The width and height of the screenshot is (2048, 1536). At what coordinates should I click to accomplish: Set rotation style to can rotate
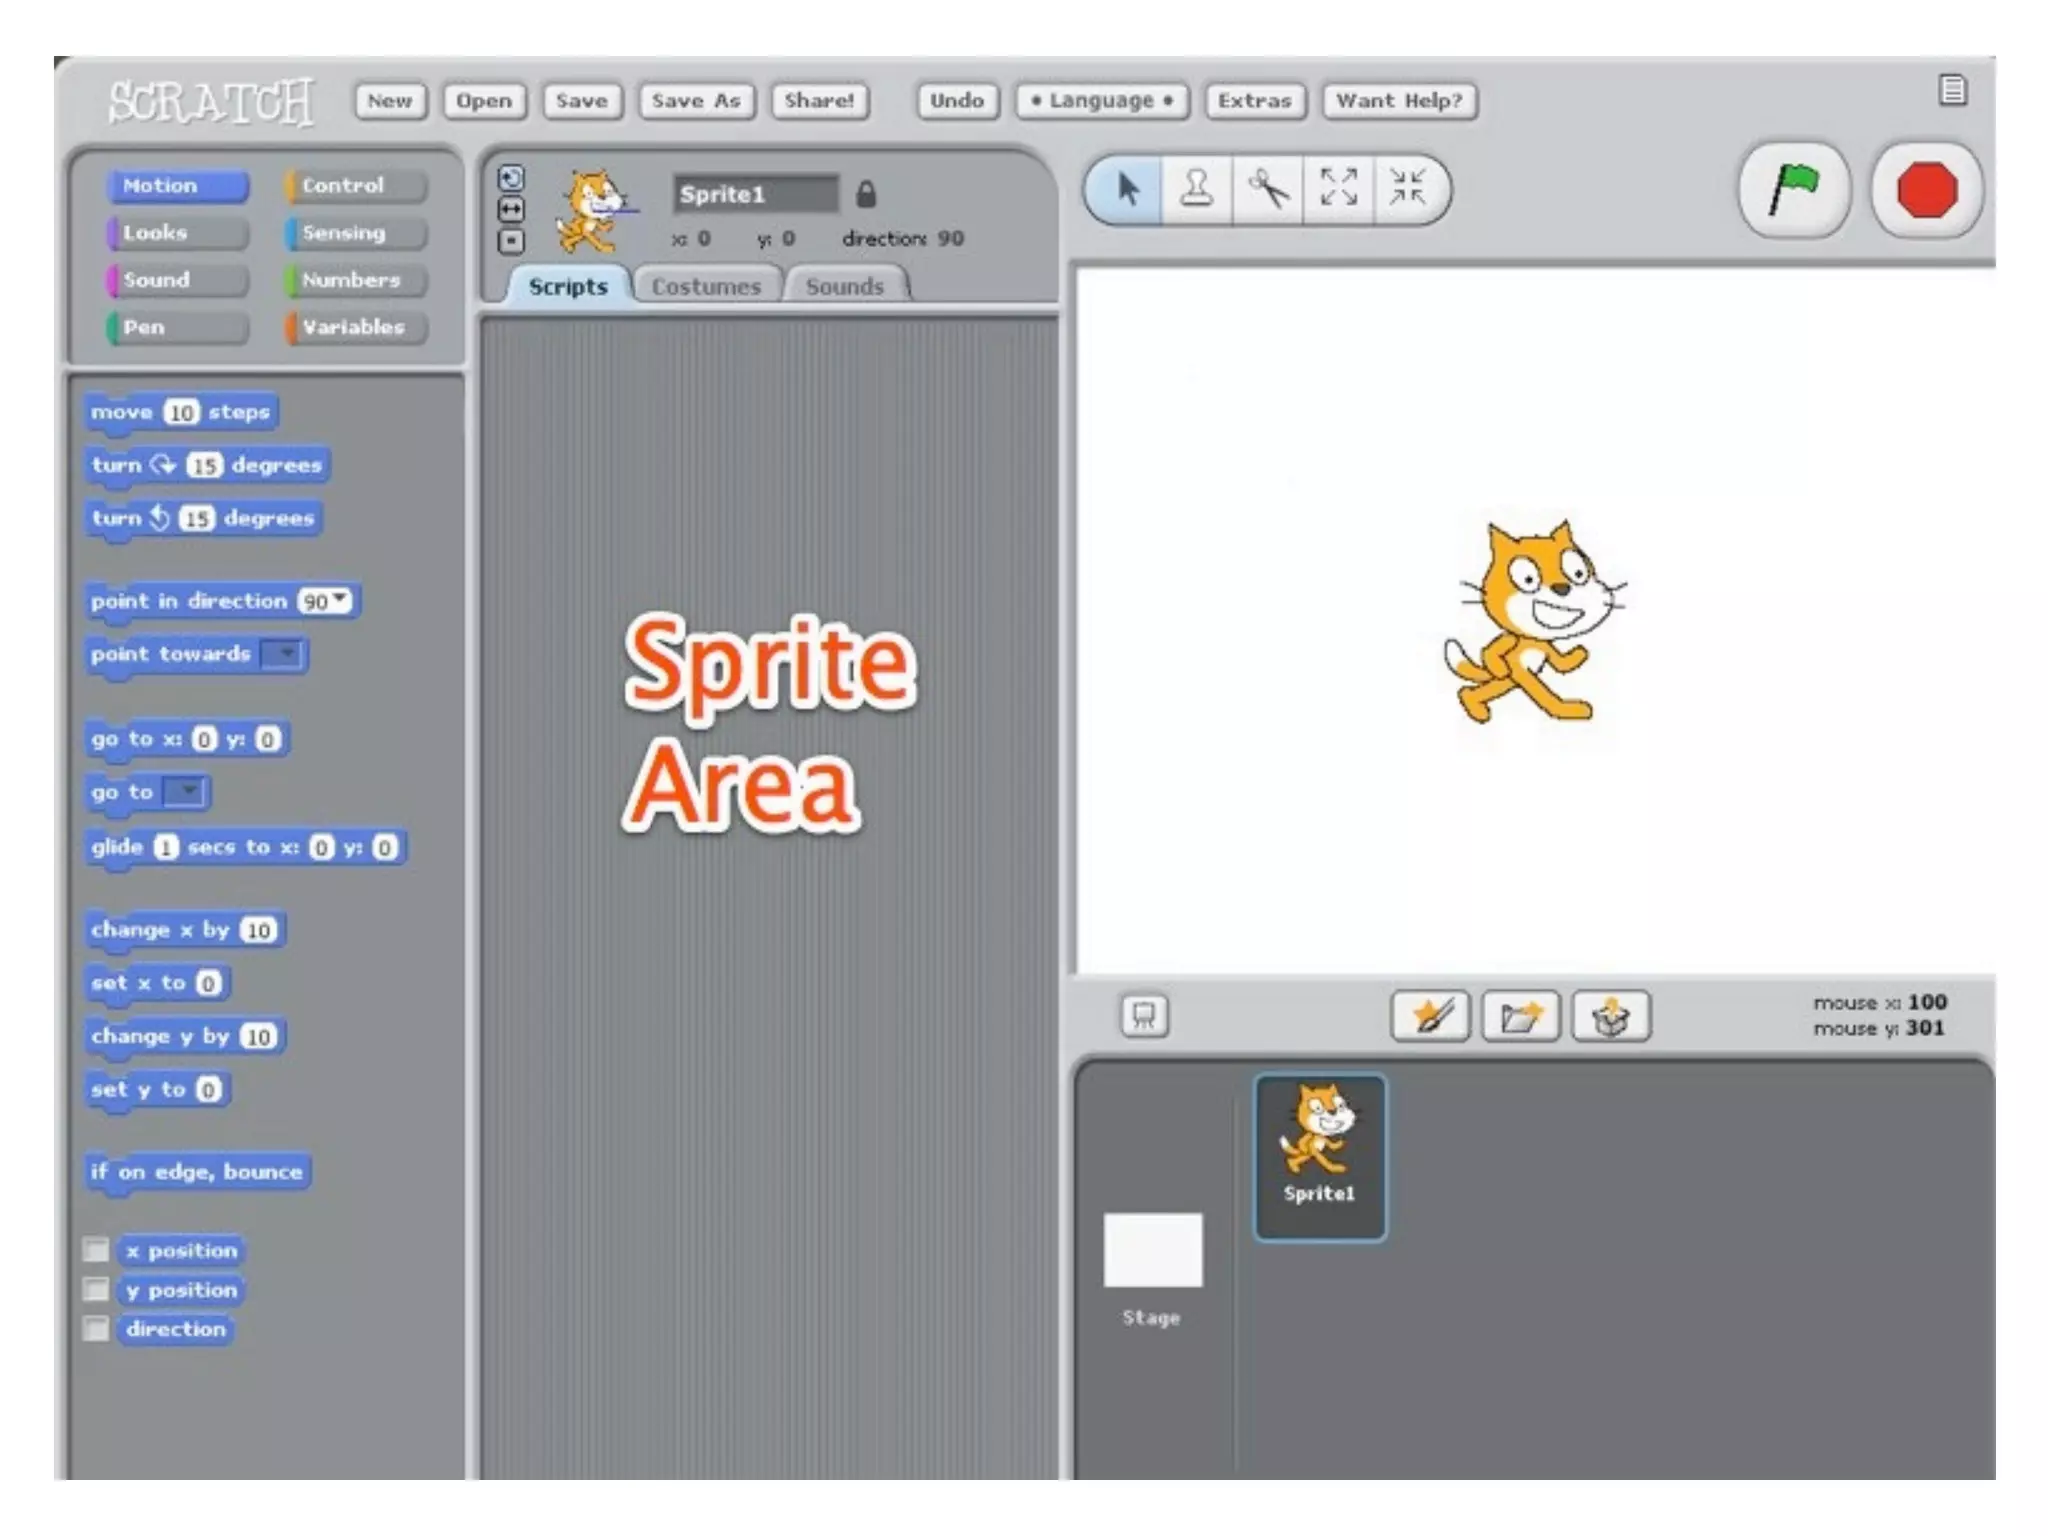511,178
